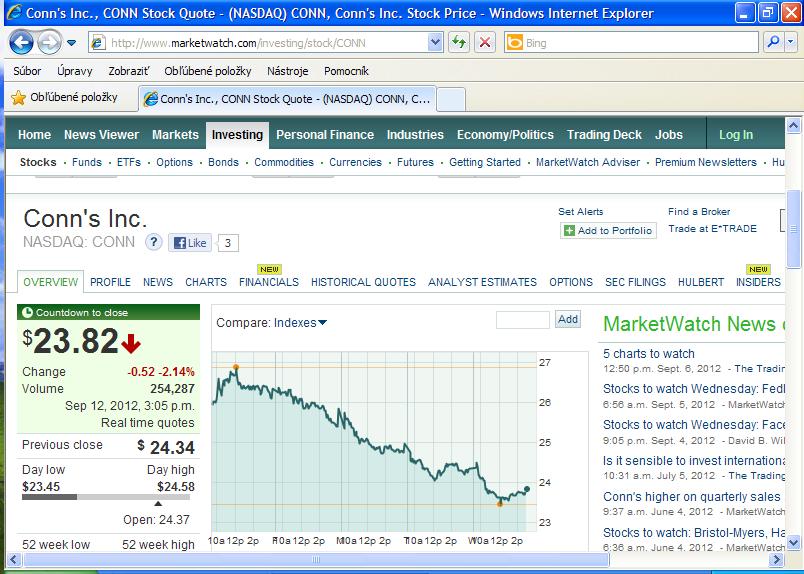
Task: Select the Investing navigation tab
Action: (x=237, y=135)
